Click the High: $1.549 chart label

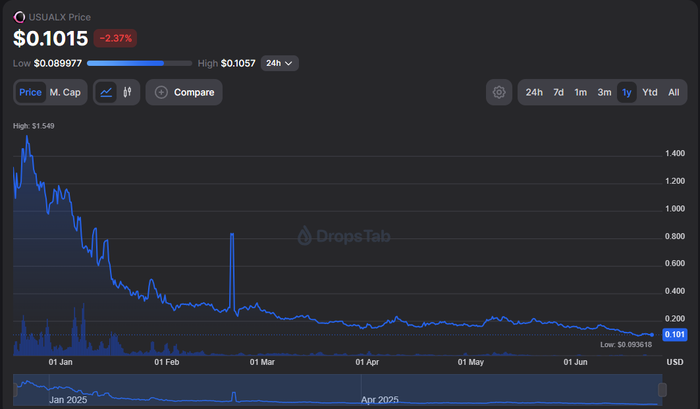pyautogui.click(x=33, y=126)
